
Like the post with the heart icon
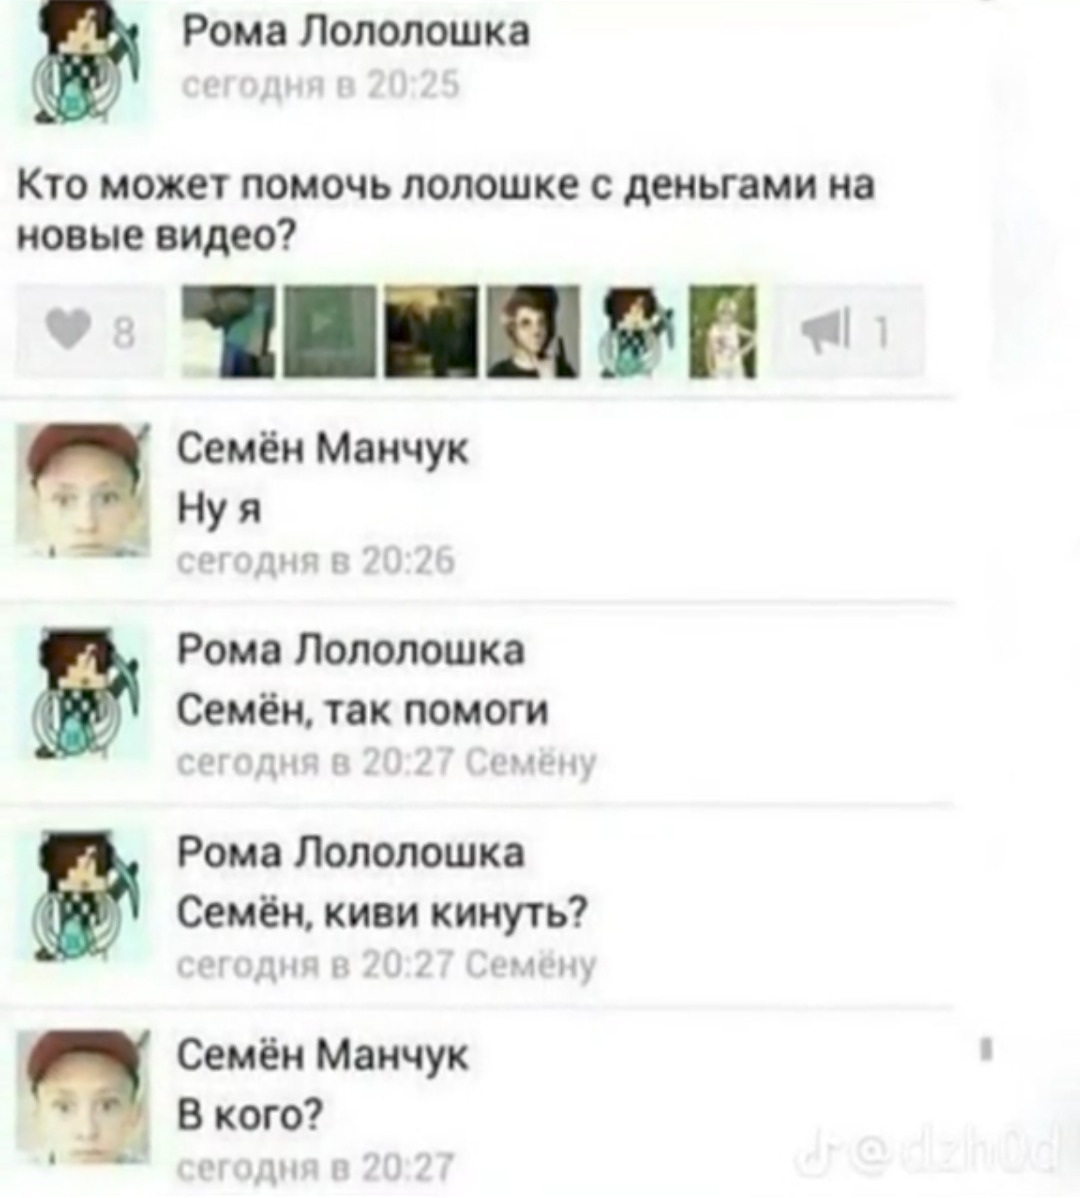(x=89, y=332)
